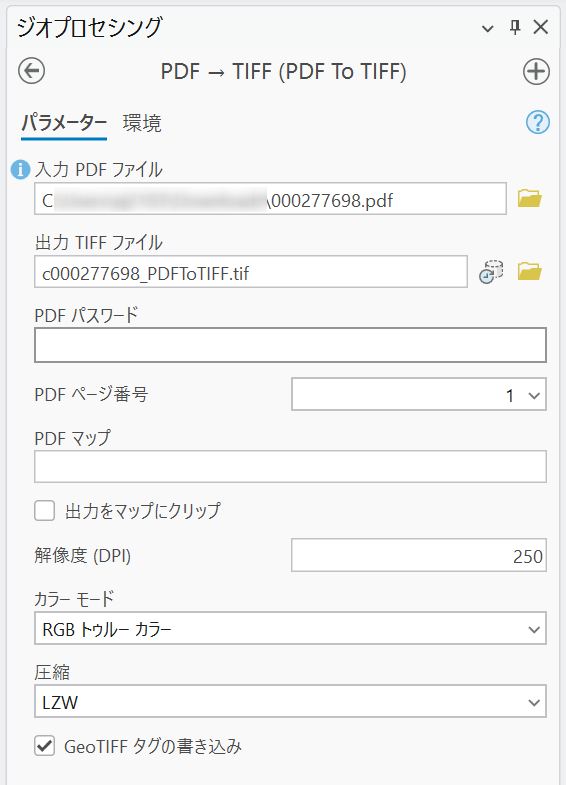Switch to the 環境 tab
Viewport: 566px width, 785px height.
coord(142,123)
